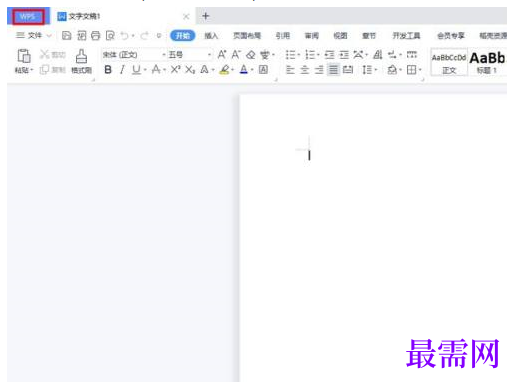Viewport: 518px width, 385px height.
Task: Click the phonetic guide 变 icon
Action: click(265, 54)
